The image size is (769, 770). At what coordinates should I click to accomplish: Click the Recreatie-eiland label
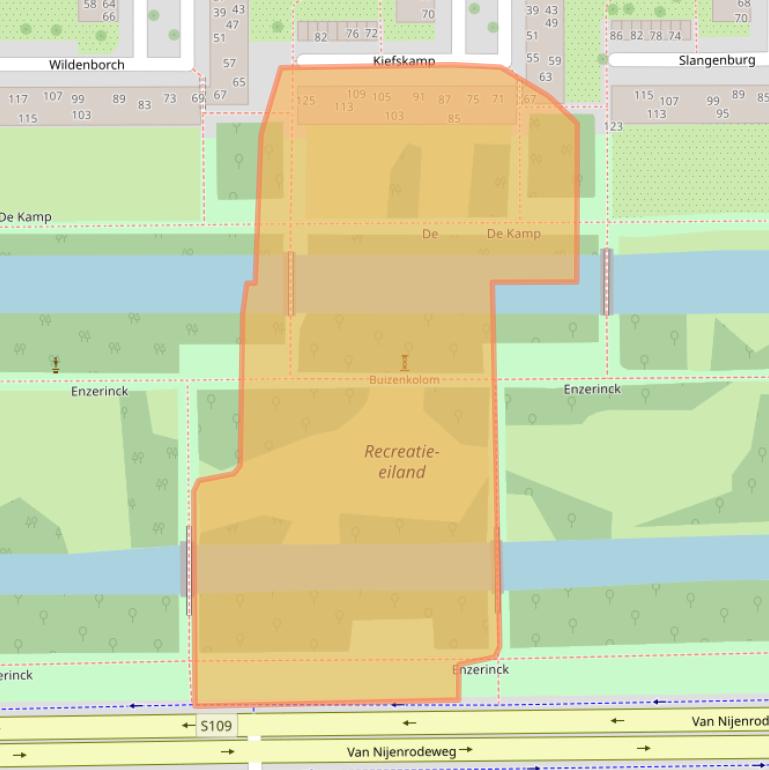point(400,462)
